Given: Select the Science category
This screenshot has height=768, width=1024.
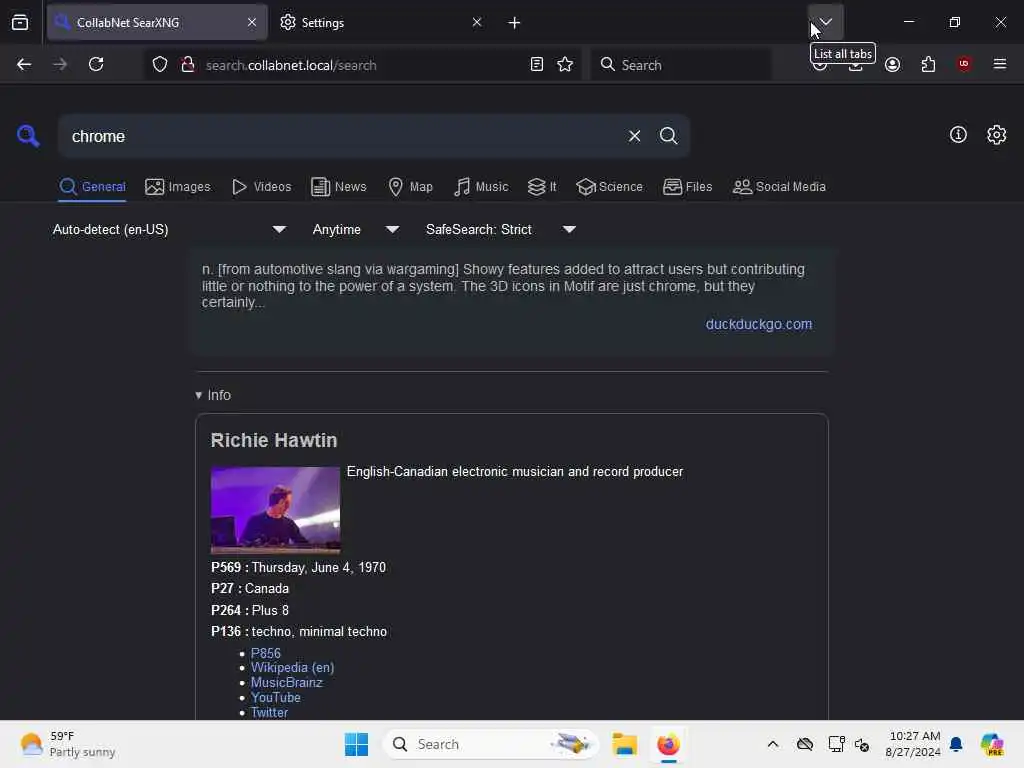Looking at the screenshot, I should tap(610, 187).
